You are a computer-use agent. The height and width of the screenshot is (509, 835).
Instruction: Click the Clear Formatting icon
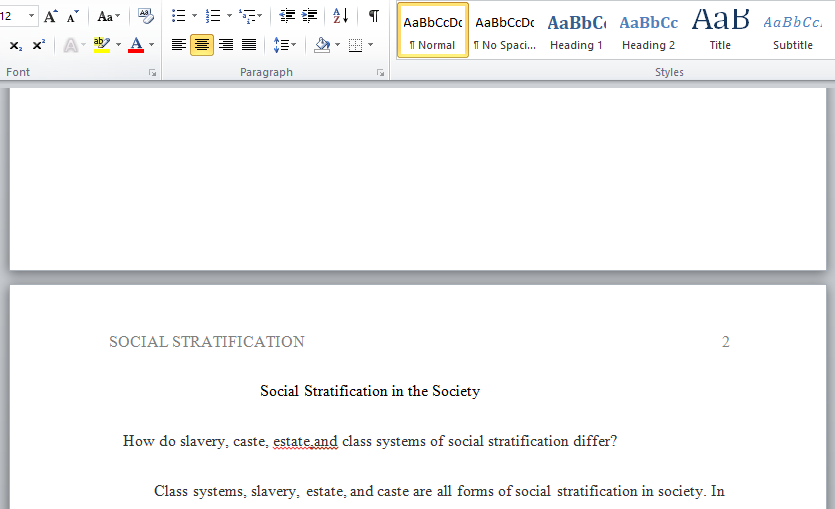click(145, 17)
